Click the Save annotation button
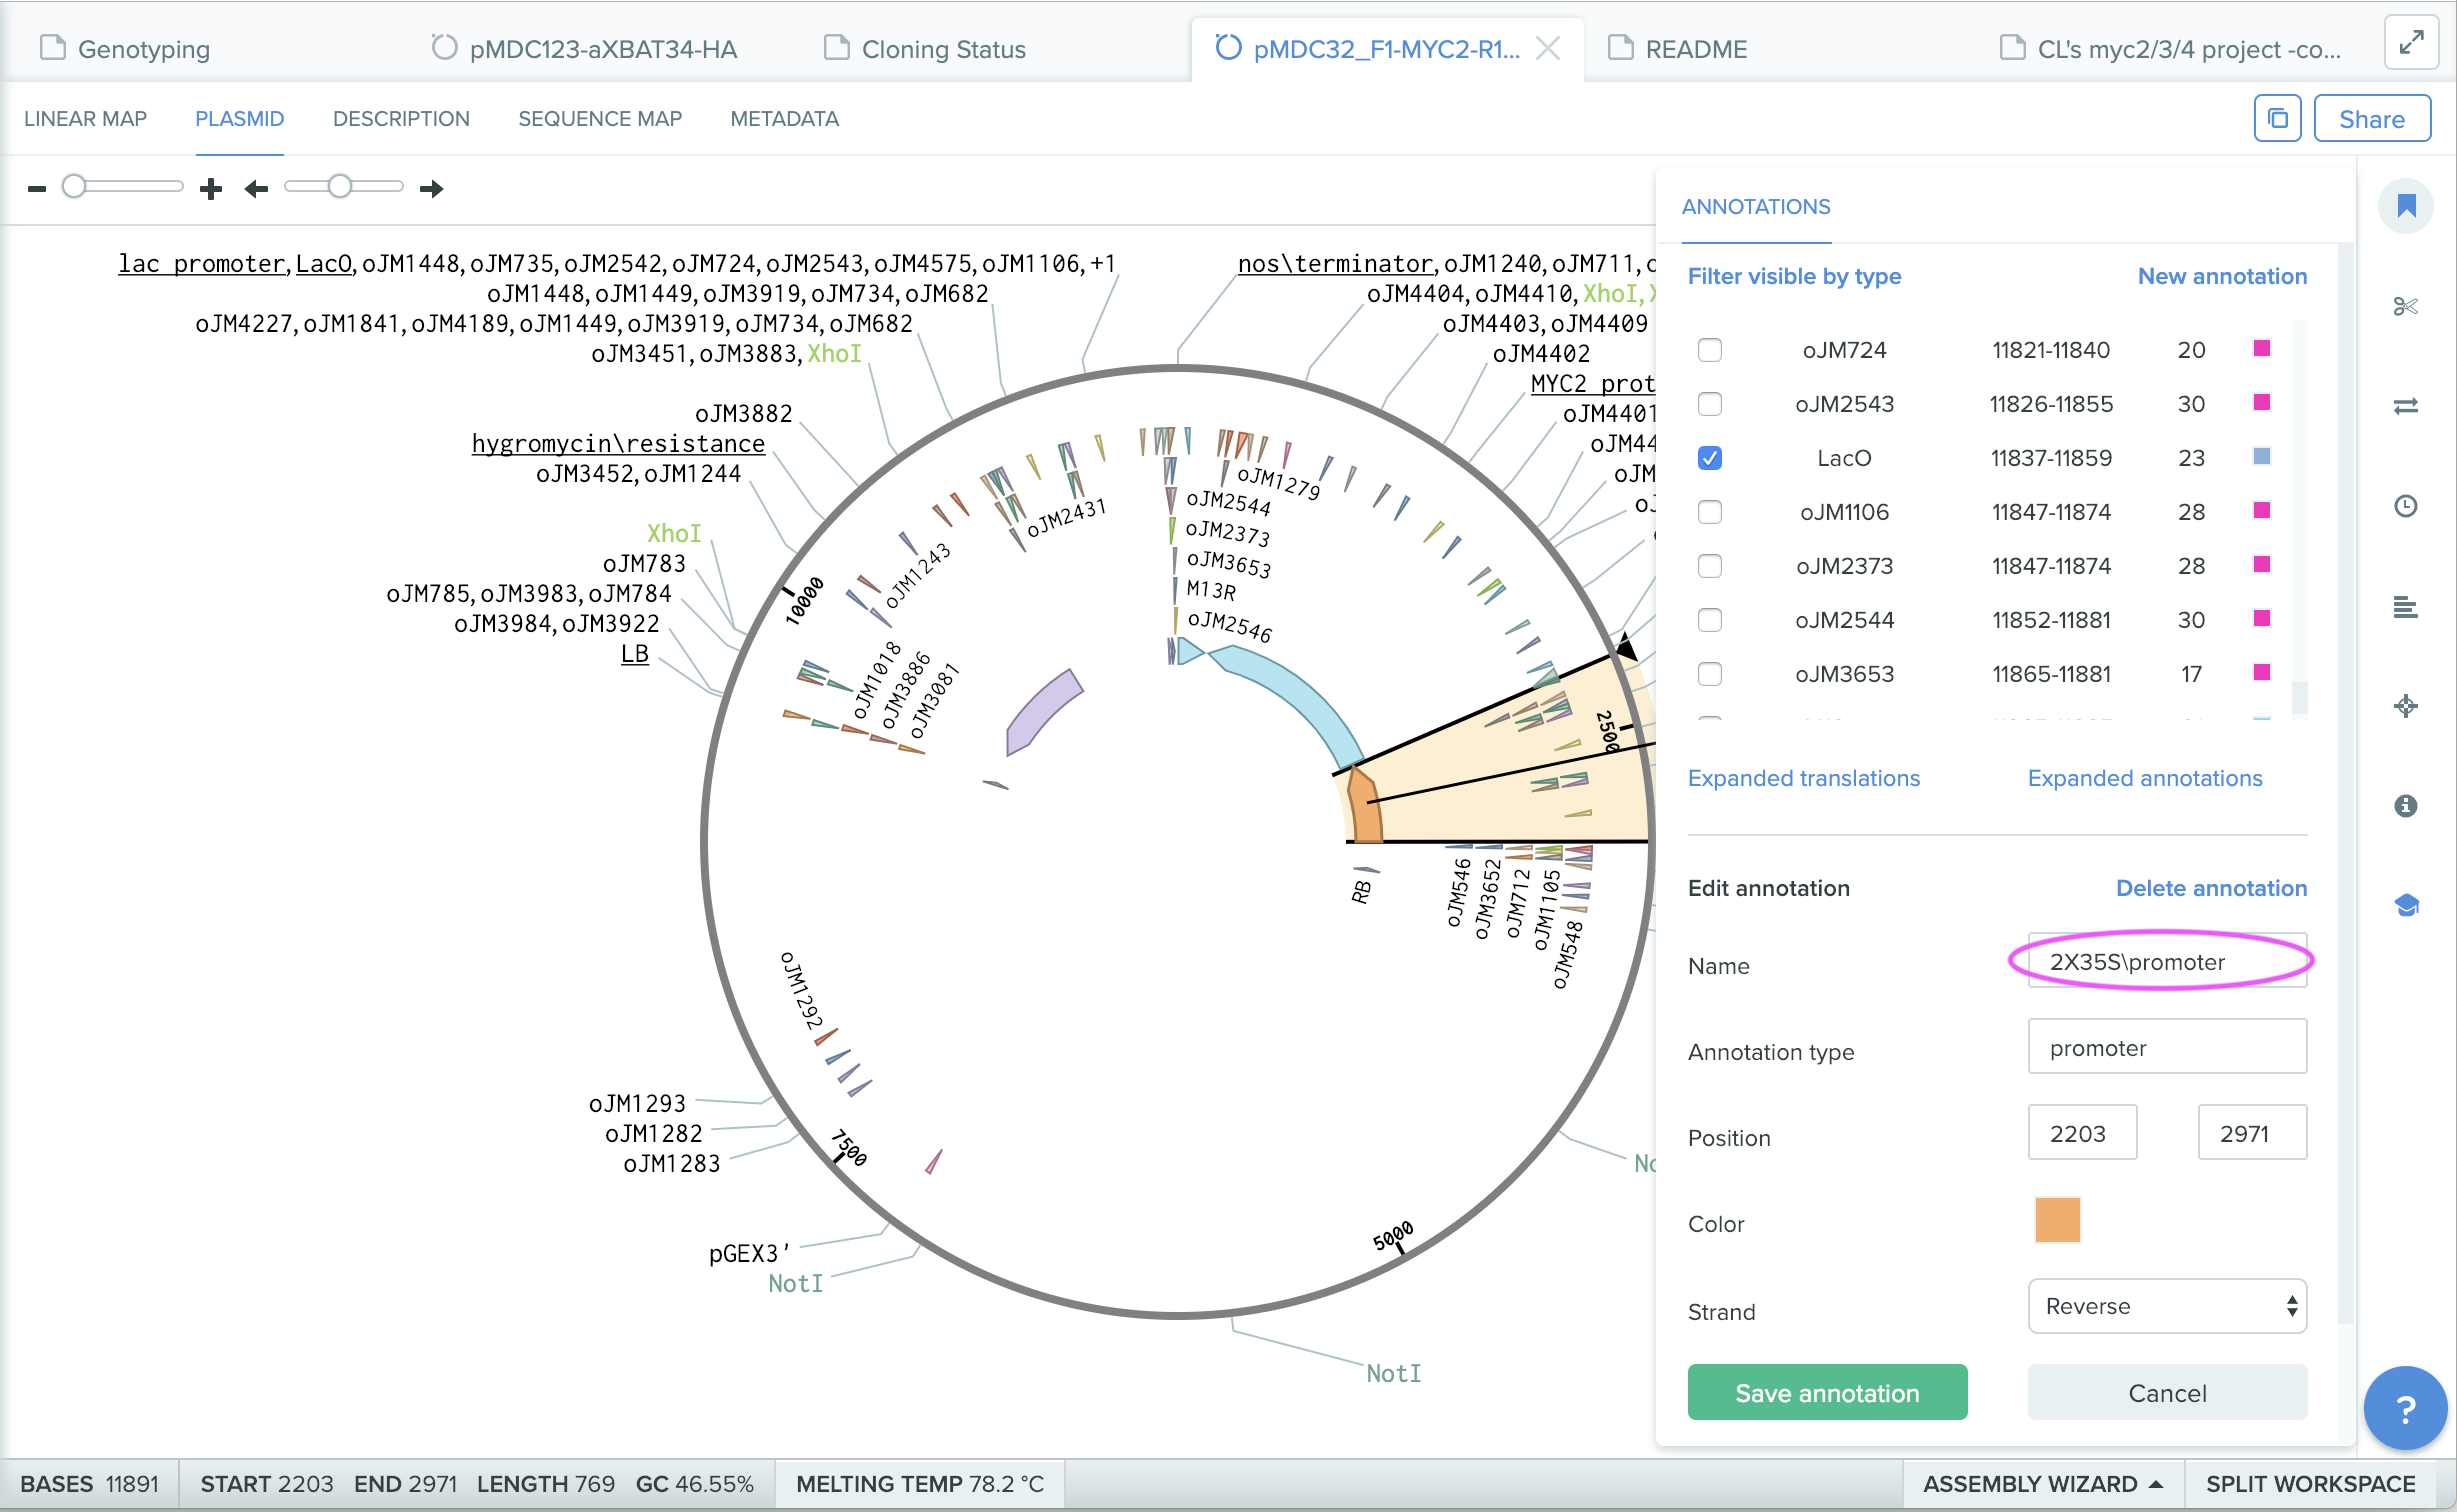The height and width of the screenshot is (1512, 2457). [1827, 1393]
